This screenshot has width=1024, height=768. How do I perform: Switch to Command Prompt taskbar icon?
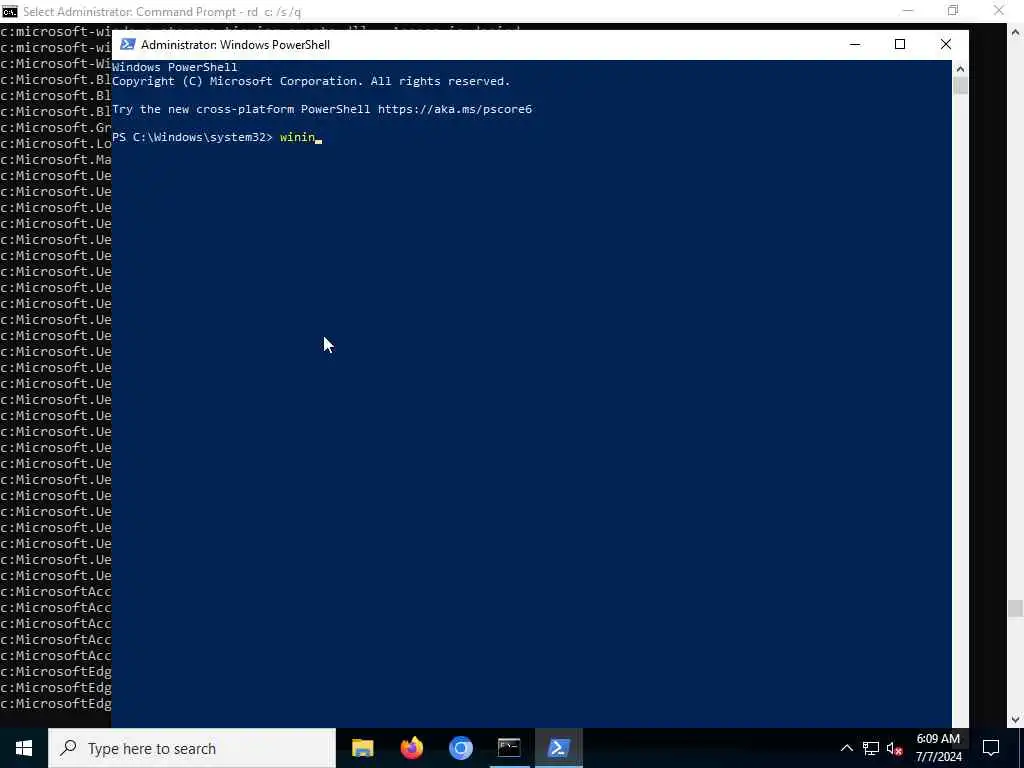point(509,748)
